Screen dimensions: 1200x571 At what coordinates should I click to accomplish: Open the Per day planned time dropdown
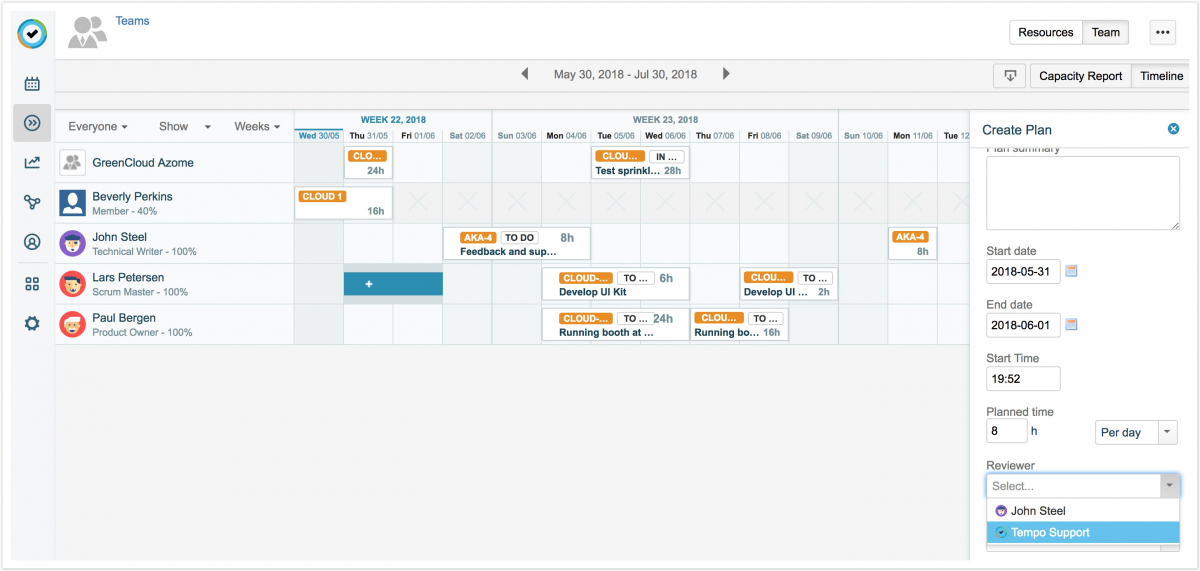(x=1136, y=432)
